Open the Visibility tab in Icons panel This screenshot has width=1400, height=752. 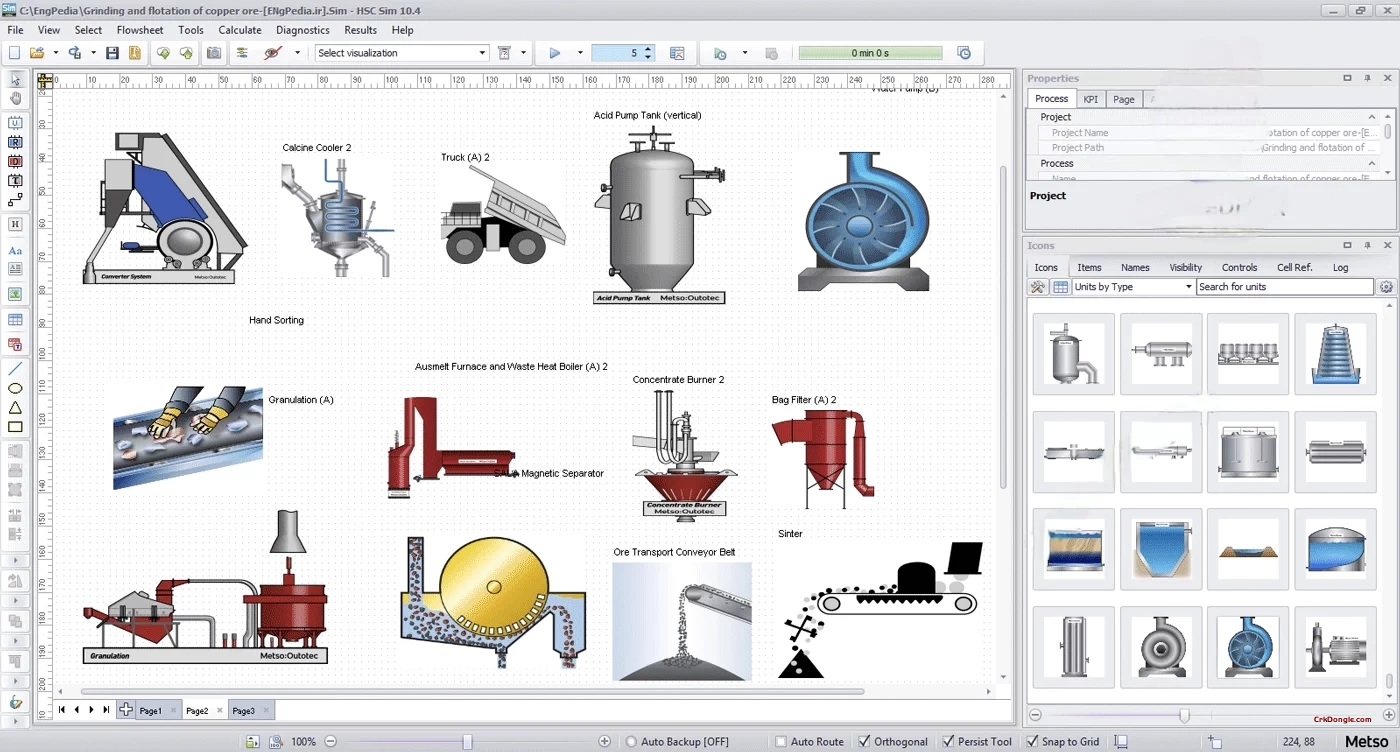point(1185,267)
